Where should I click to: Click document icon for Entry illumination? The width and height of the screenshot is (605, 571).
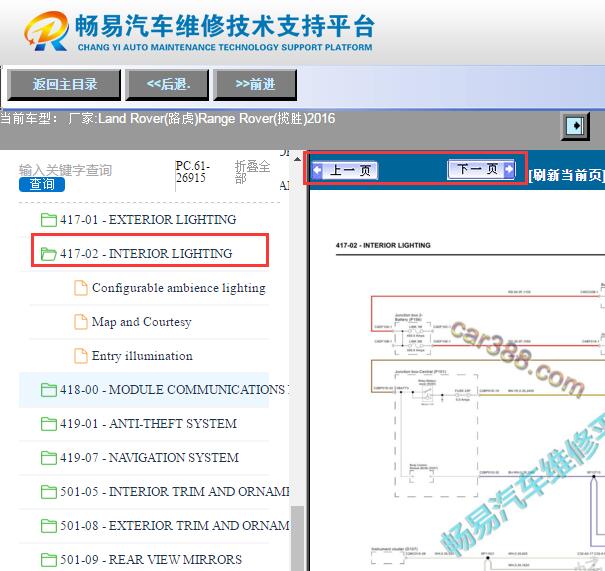click(81, 356)
